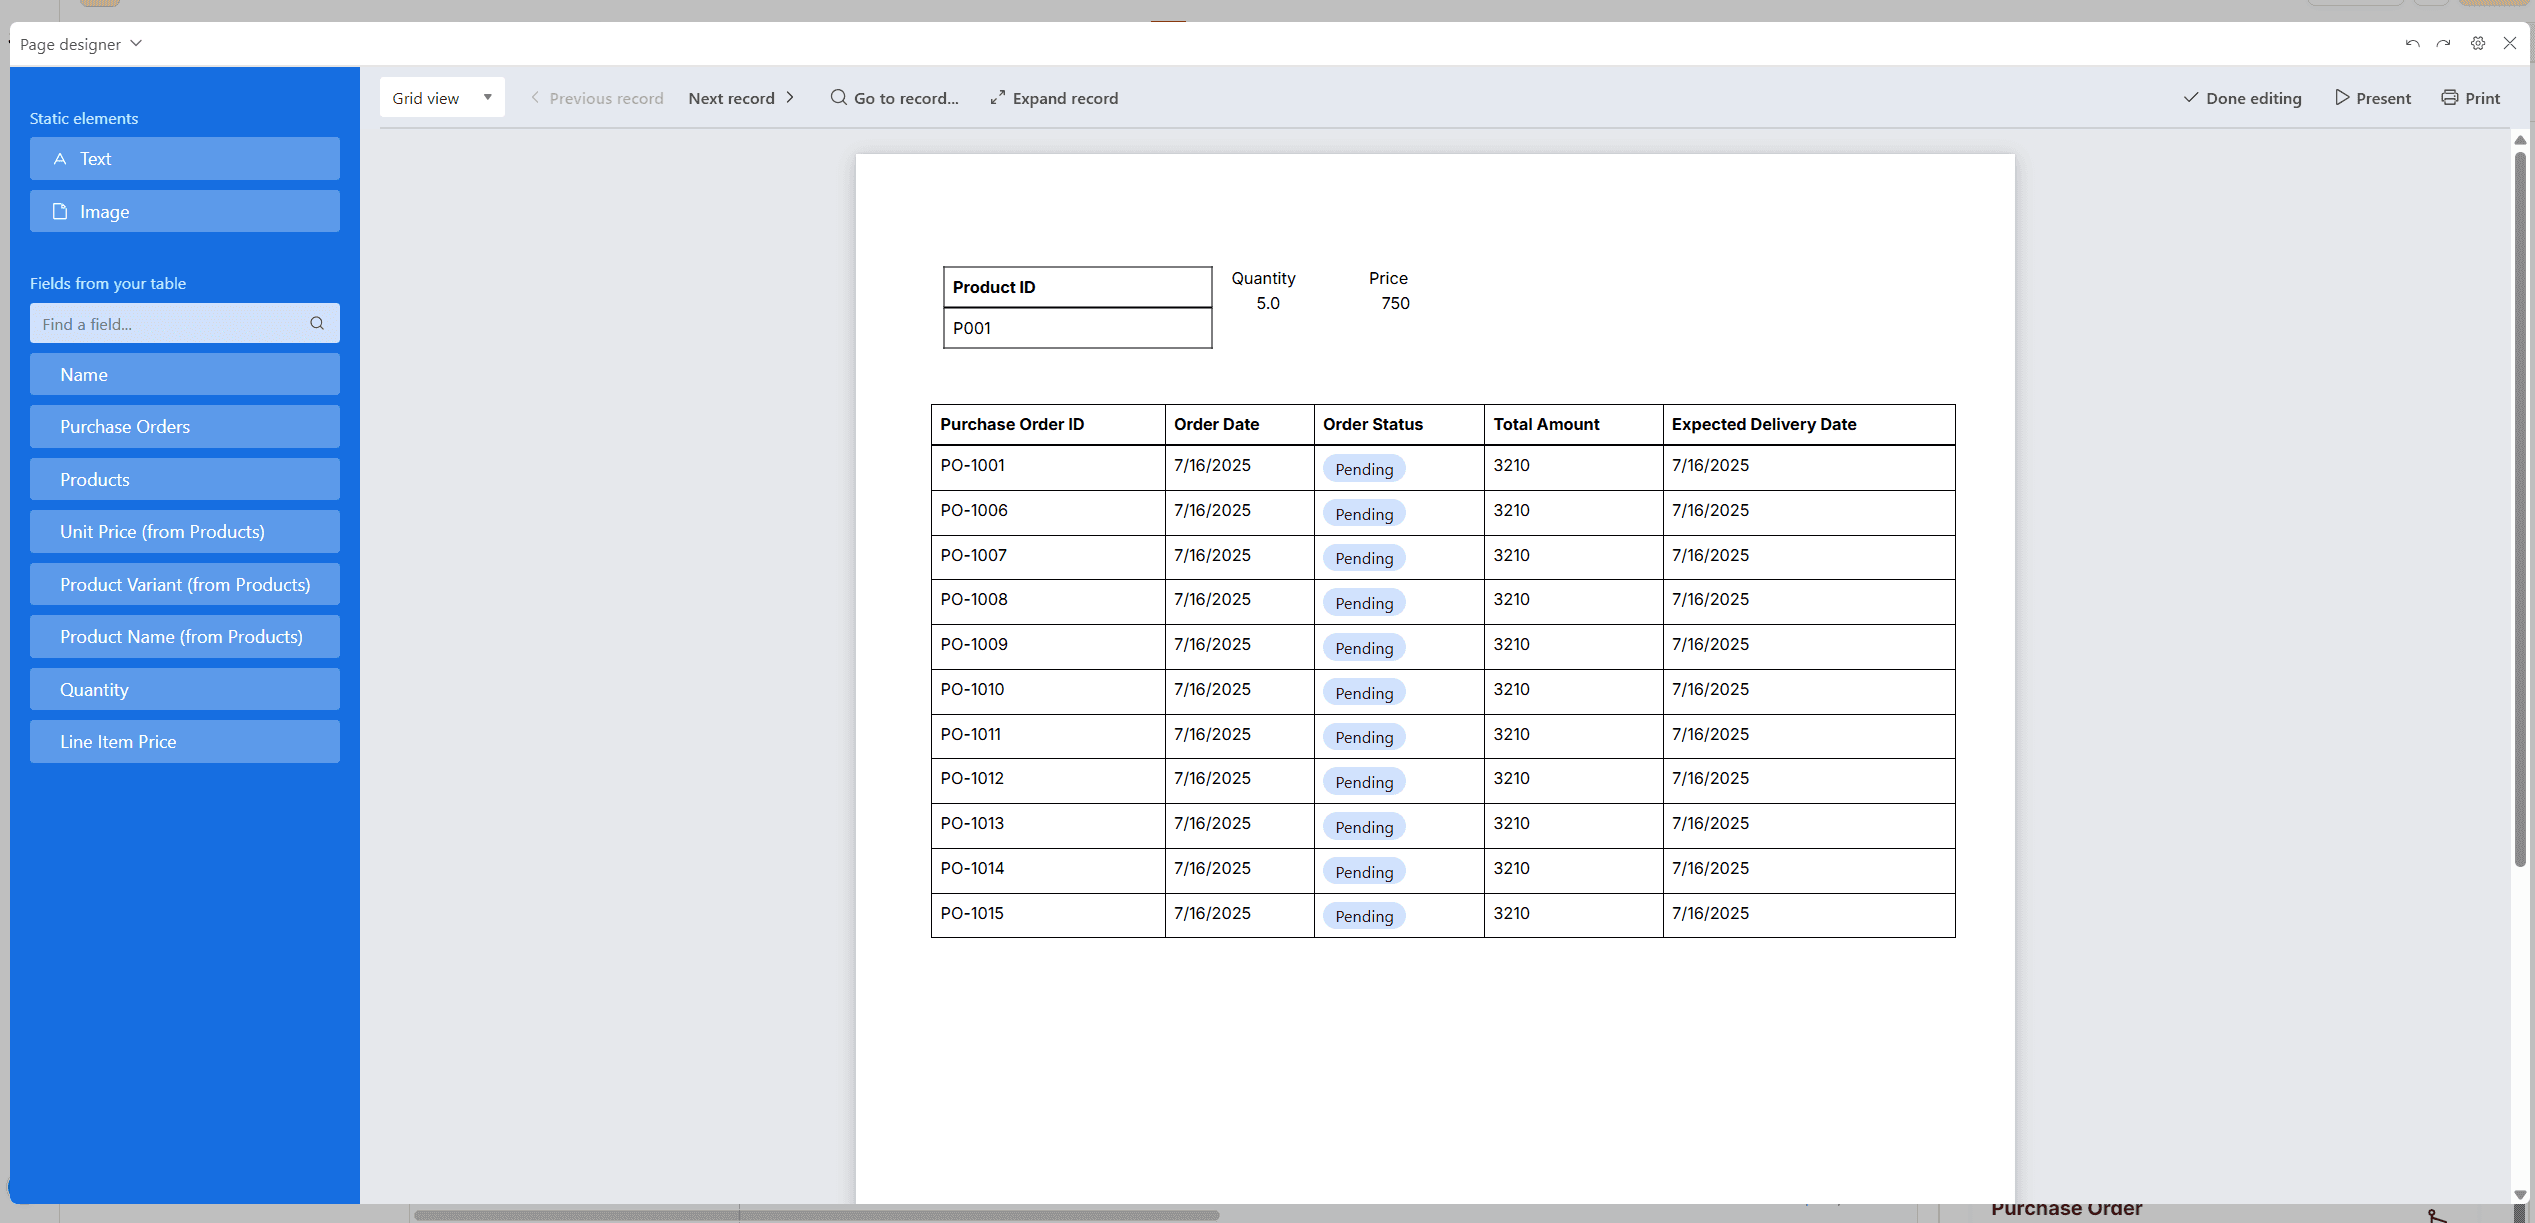Click Done editing checkmark
This screenshot has width=2535, height=1223.
(x=2191, y=98)
